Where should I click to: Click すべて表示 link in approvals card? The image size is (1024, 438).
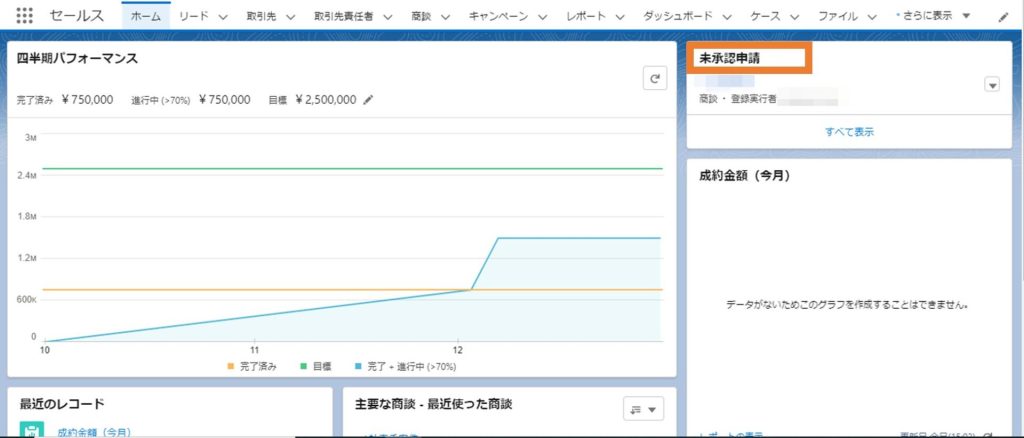point(849,132)
